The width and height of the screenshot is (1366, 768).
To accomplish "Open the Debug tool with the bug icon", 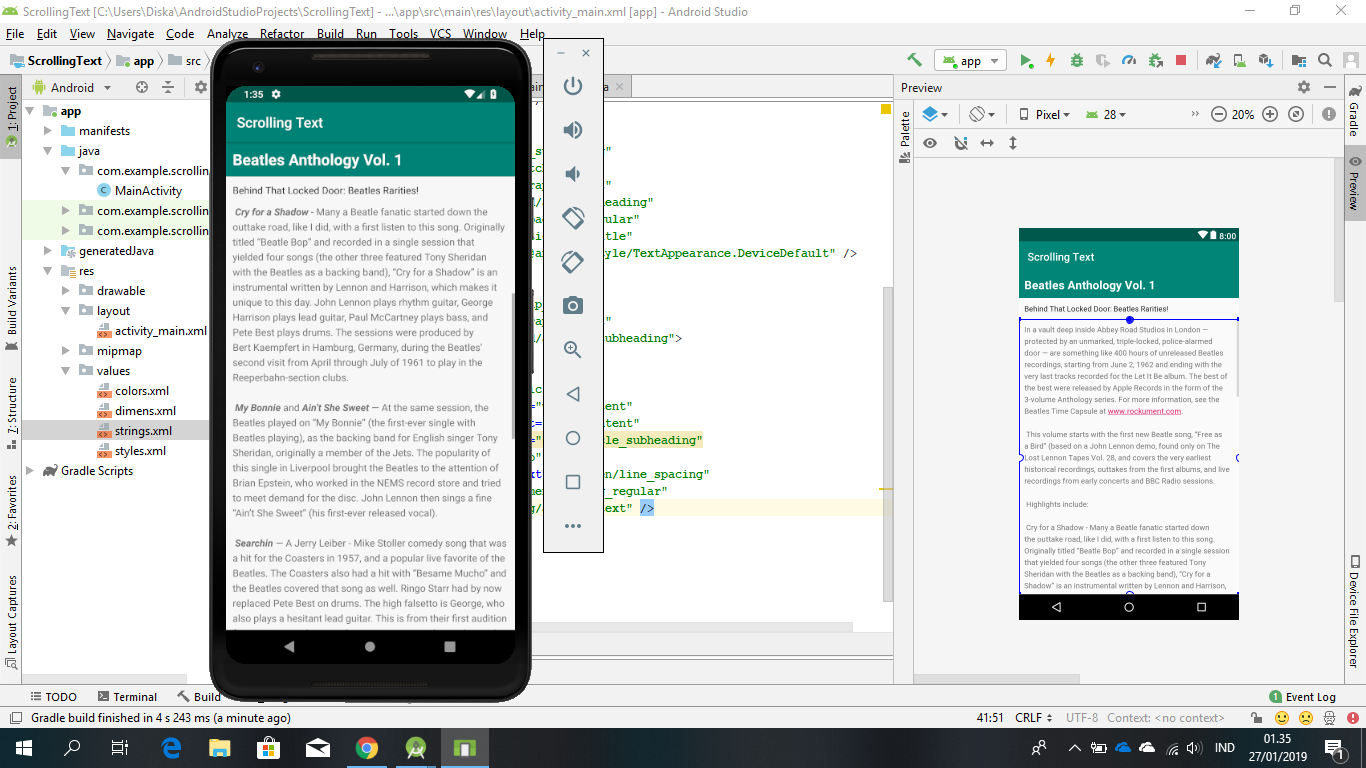I will click(1076, 61).
